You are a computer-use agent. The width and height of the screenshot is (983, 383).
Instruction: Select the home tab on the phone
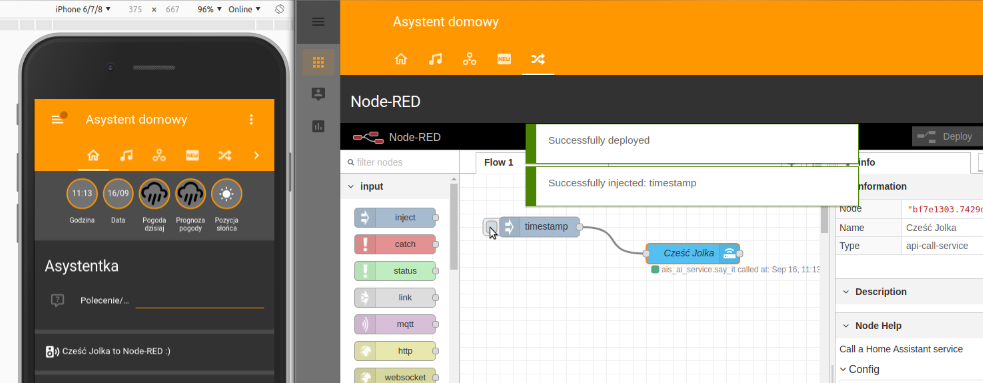pos(93,155)
